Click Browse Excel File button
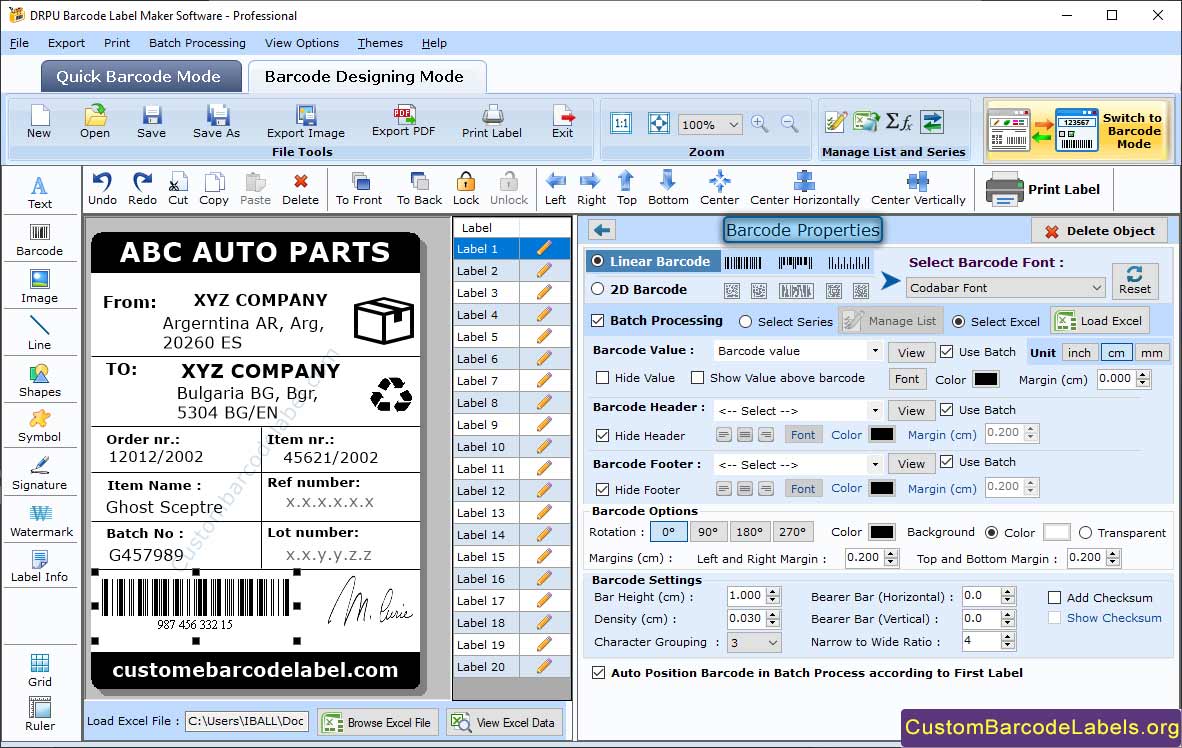 tap(376, 722)
